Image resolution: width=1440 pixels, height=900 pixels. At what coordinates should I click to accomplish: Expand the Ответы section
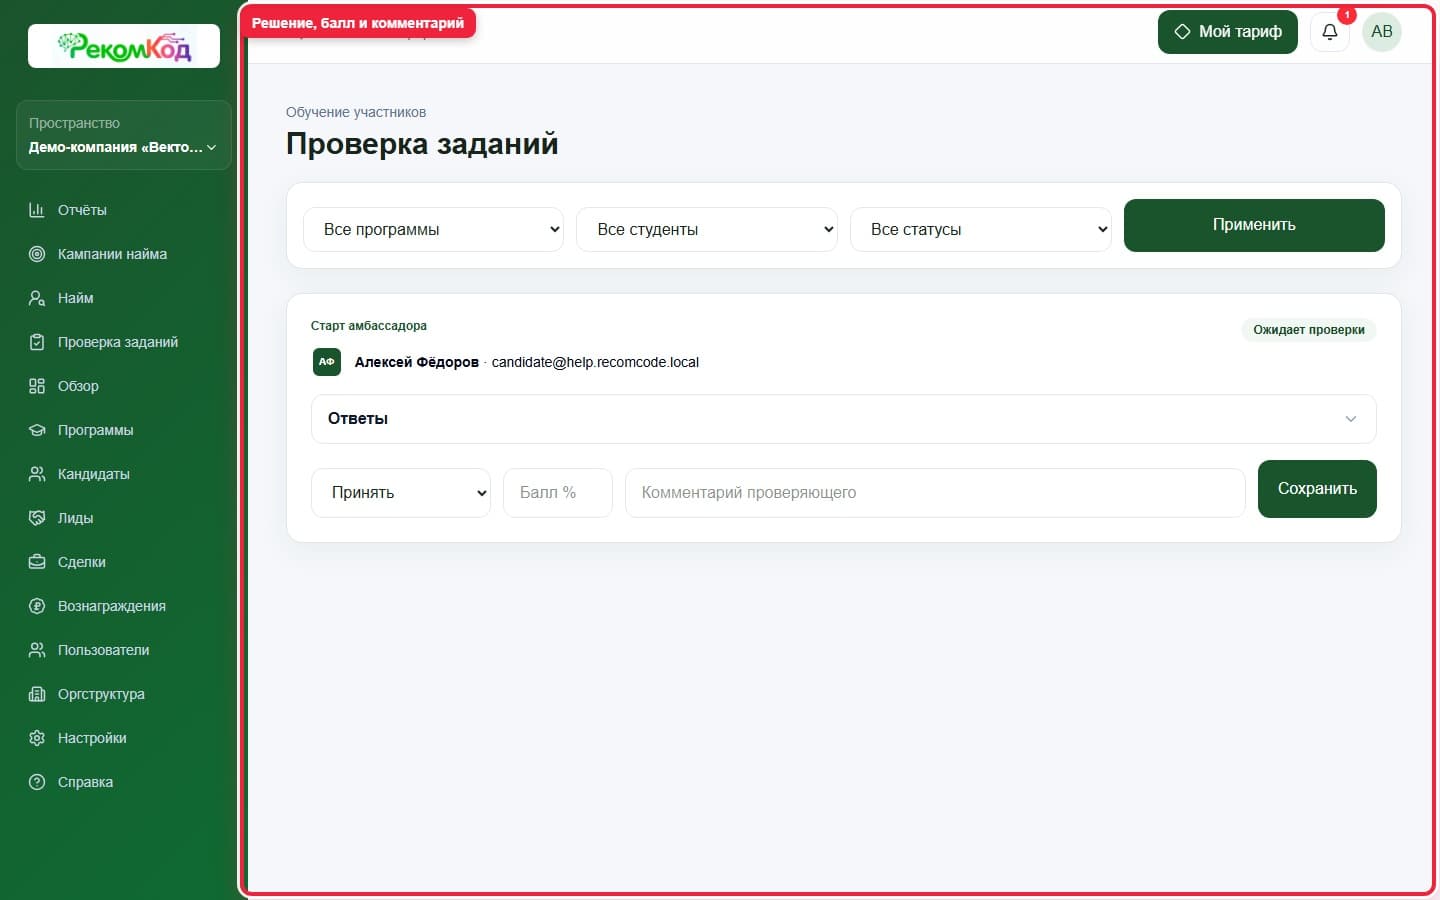tap(844, 419)
